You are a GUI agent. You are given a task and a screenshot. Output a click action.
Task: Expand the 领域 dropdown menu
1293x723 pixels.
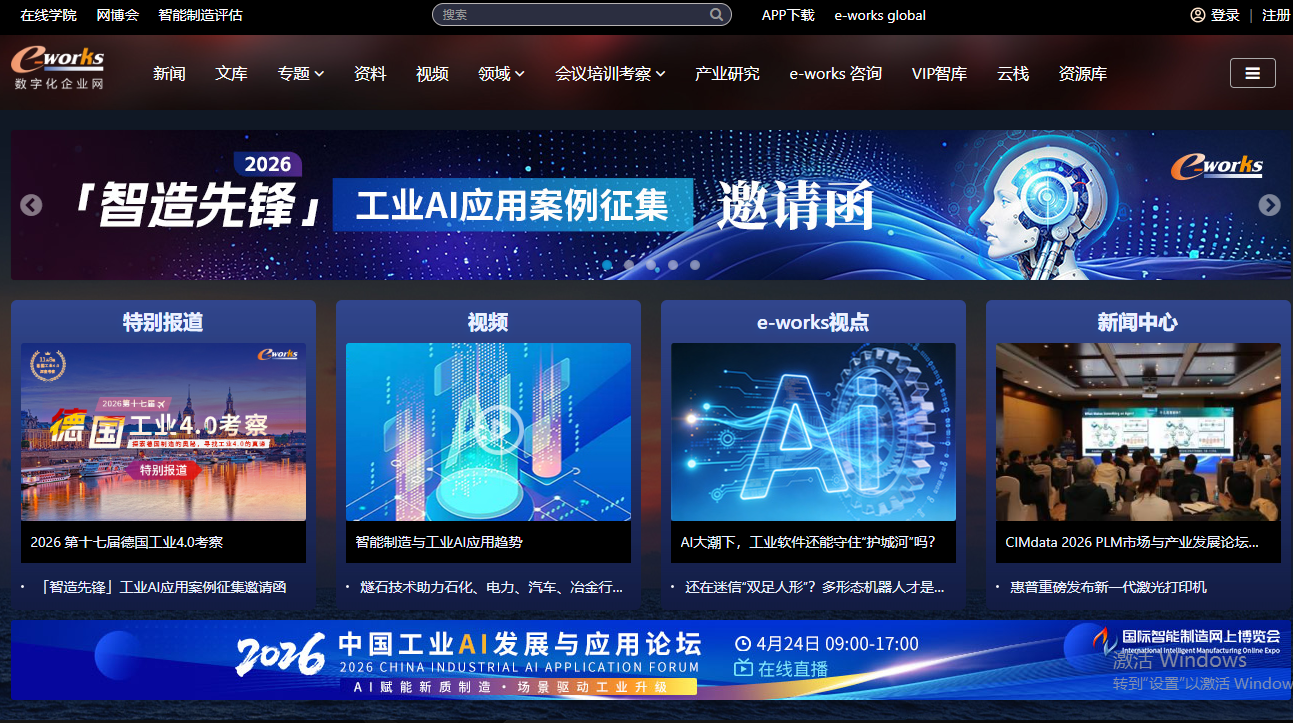click(x=501, y=74)
